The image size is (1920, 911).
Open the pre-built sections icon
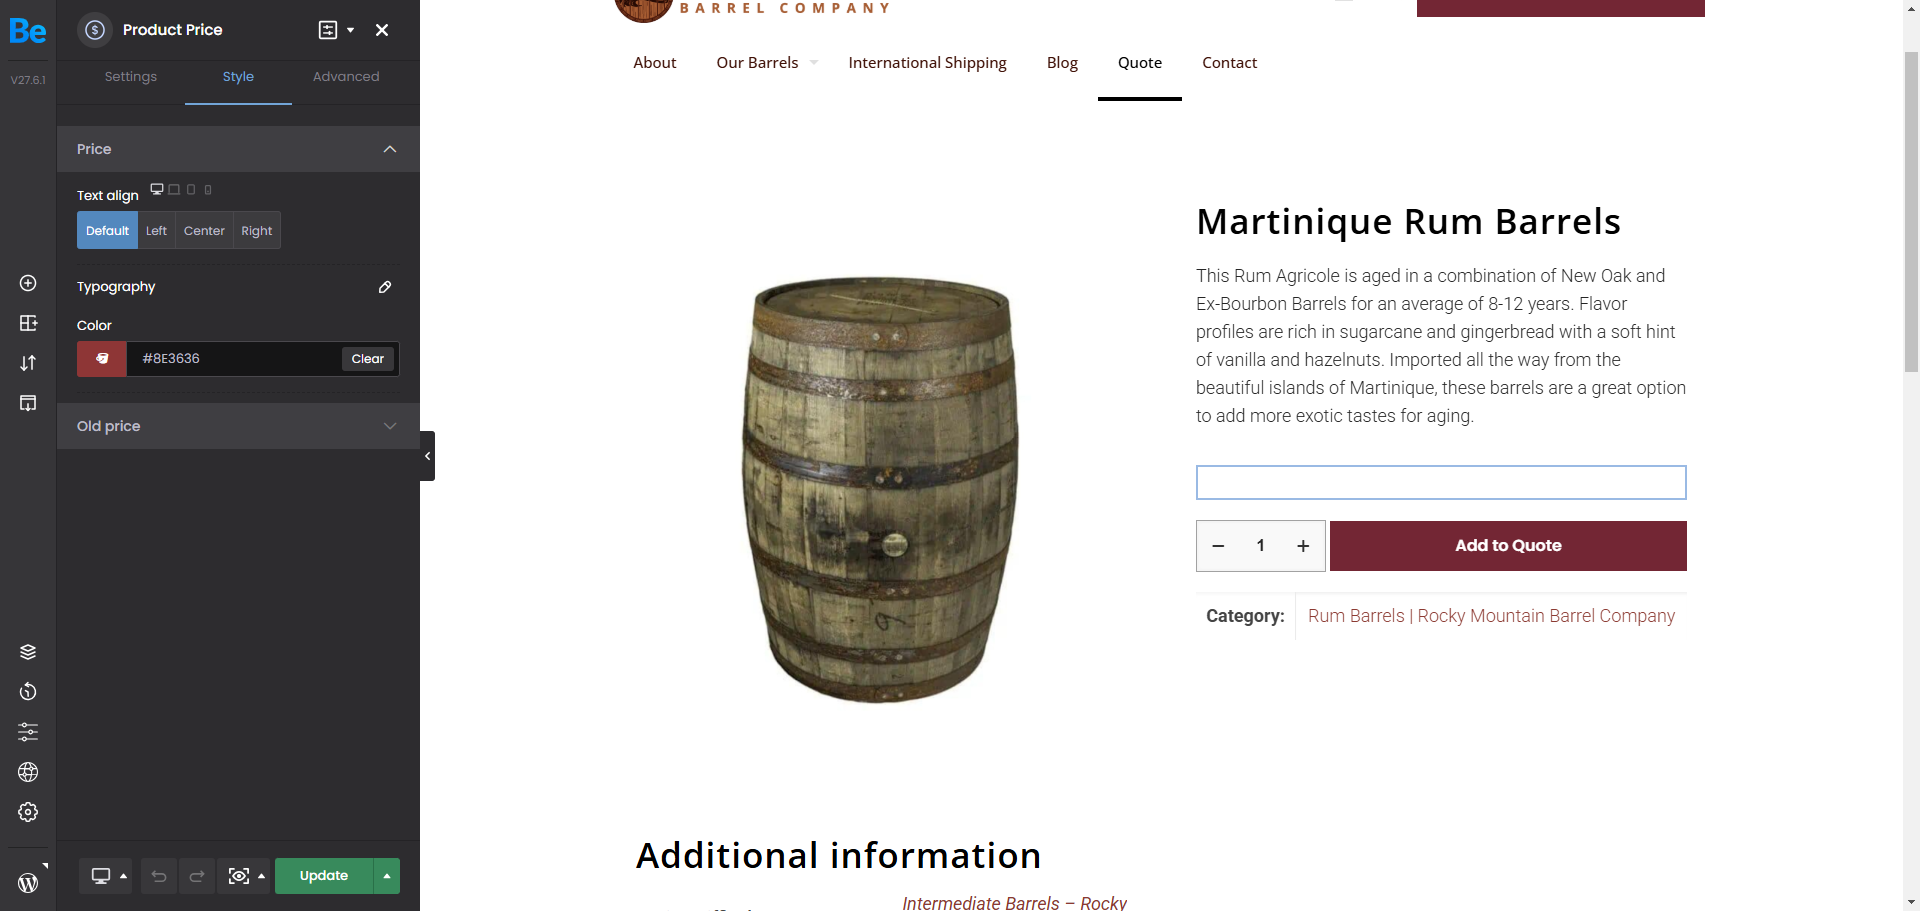pyautogui.click(x=28, y=323)
